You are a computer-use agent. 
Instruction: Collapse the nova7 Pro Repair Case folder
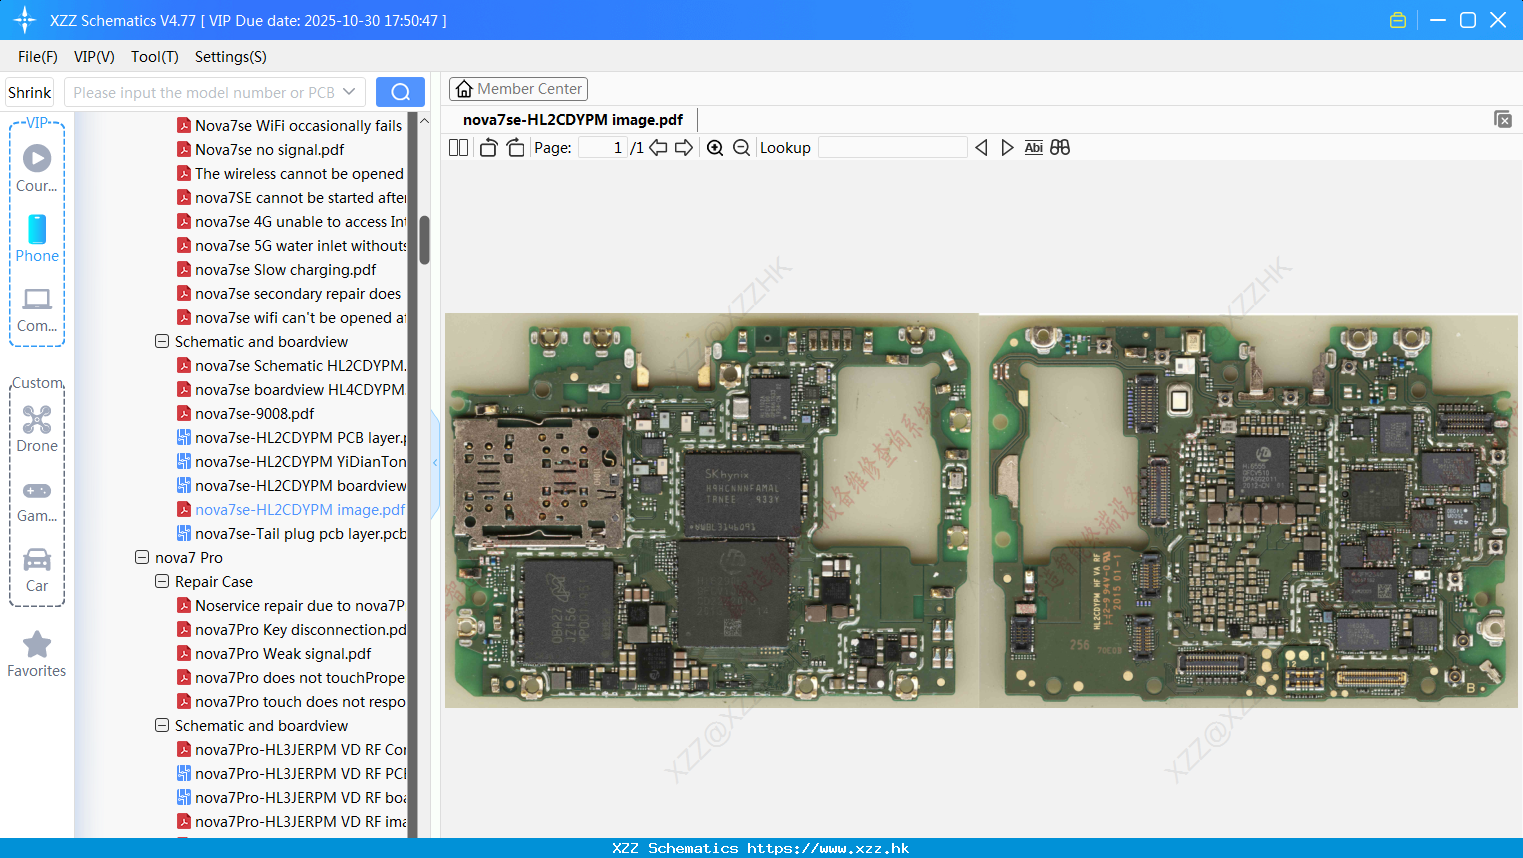click(162, 581)
